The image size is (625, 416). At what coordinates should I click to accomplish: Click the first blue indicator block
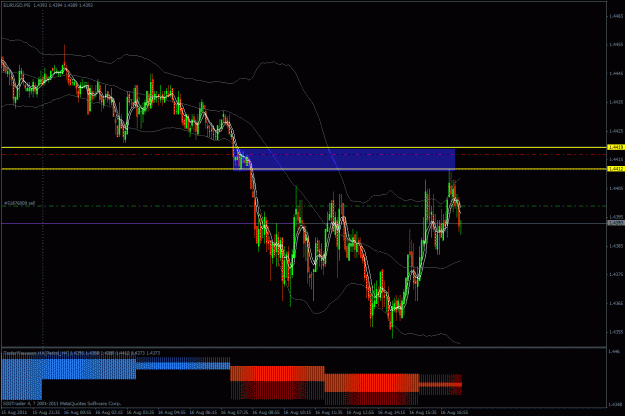(22, 379)
